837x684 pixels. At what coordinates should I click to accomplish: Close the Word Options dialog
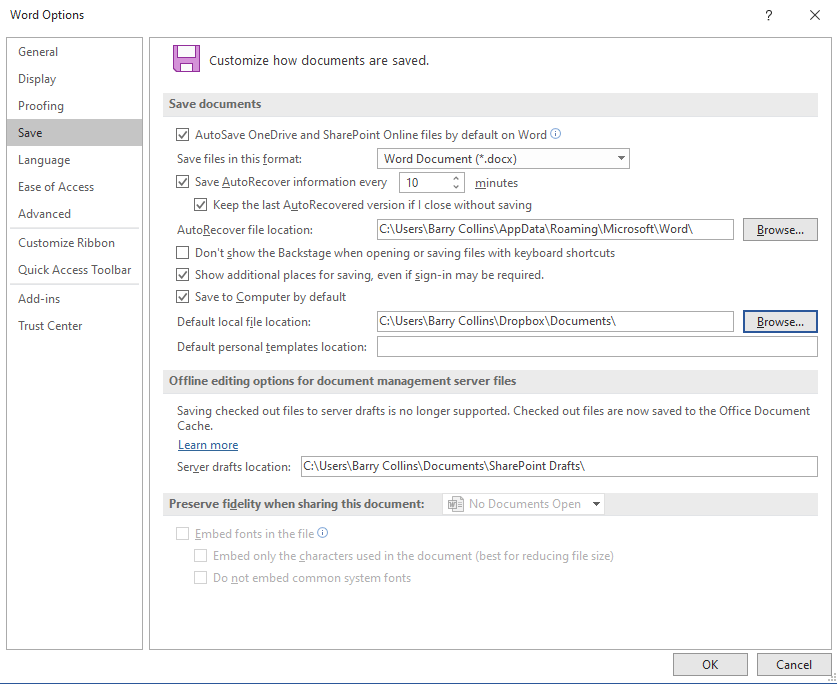(x=815, y=15)
